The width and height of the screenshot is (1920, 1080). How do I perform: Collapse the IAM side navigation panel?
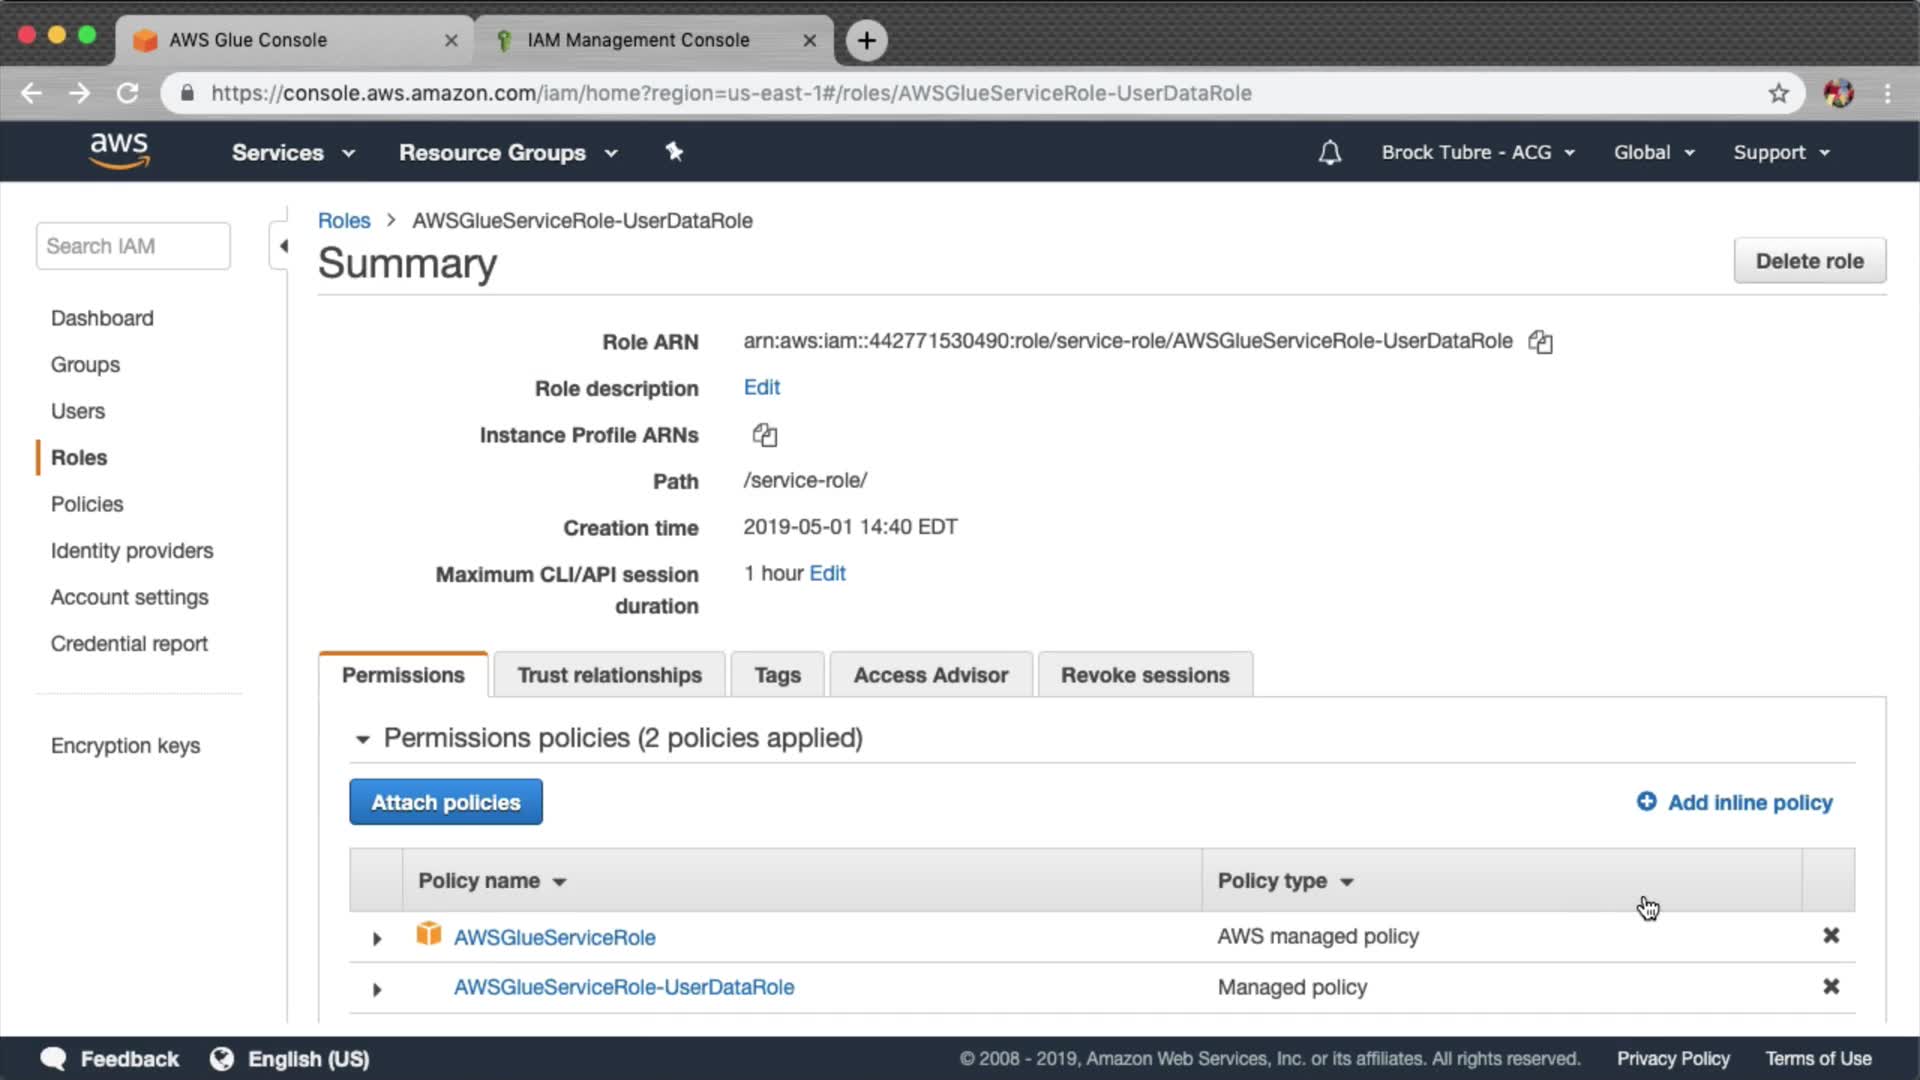click(283, 246)
